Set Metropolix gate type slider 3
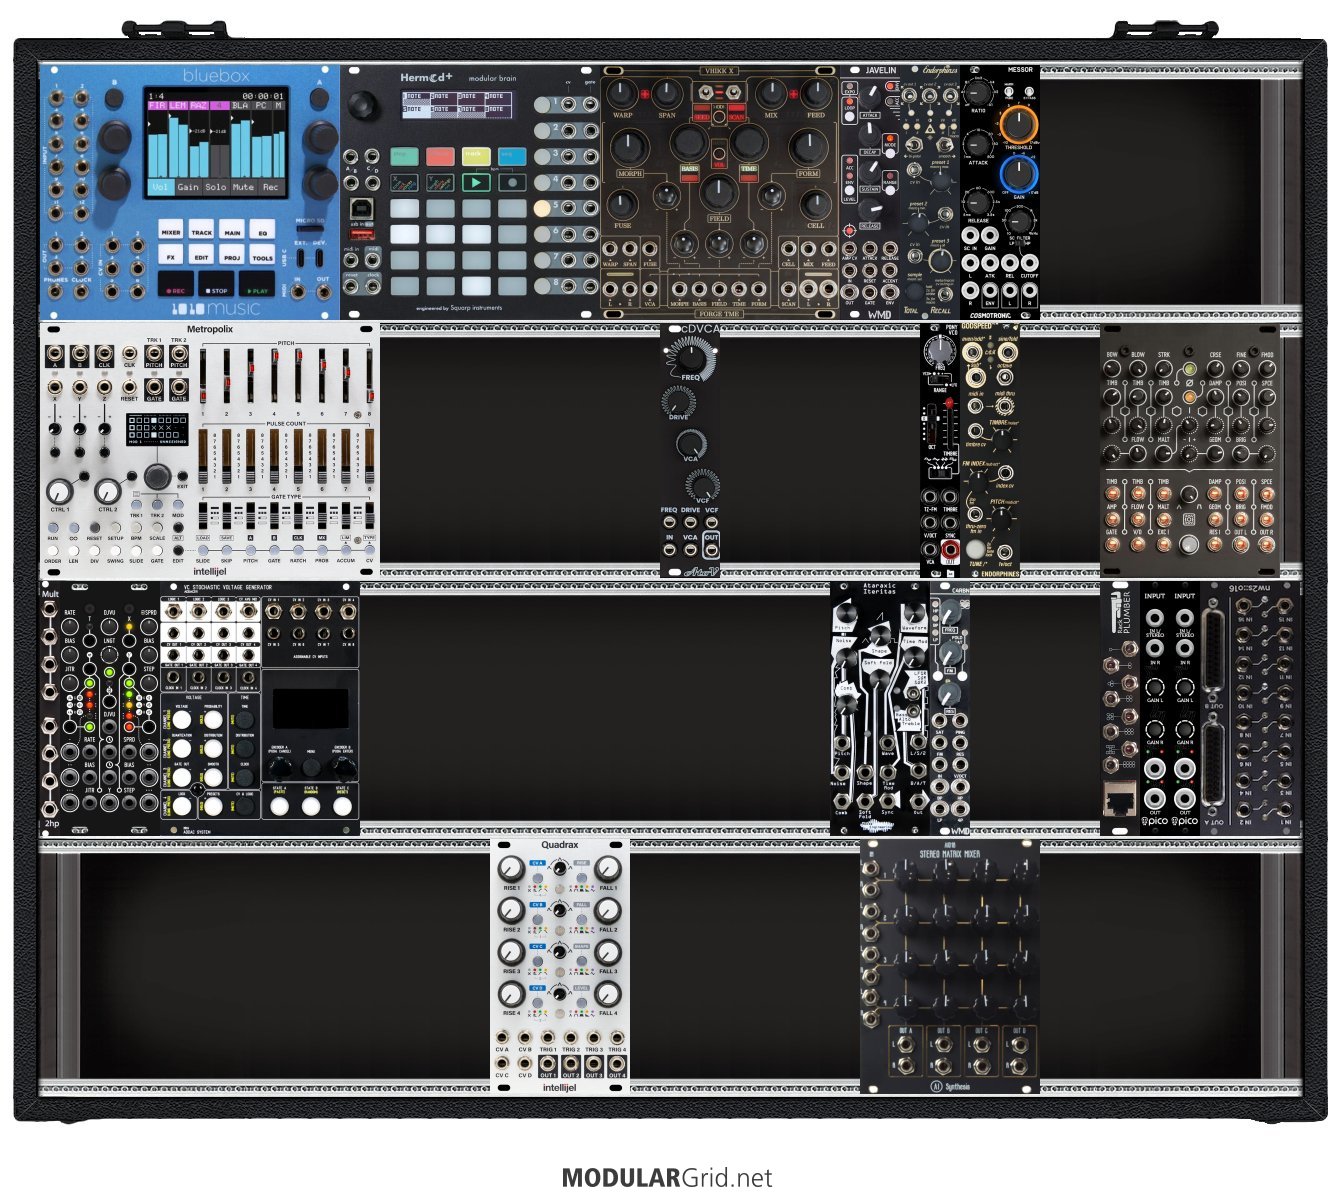 (250, 516)
